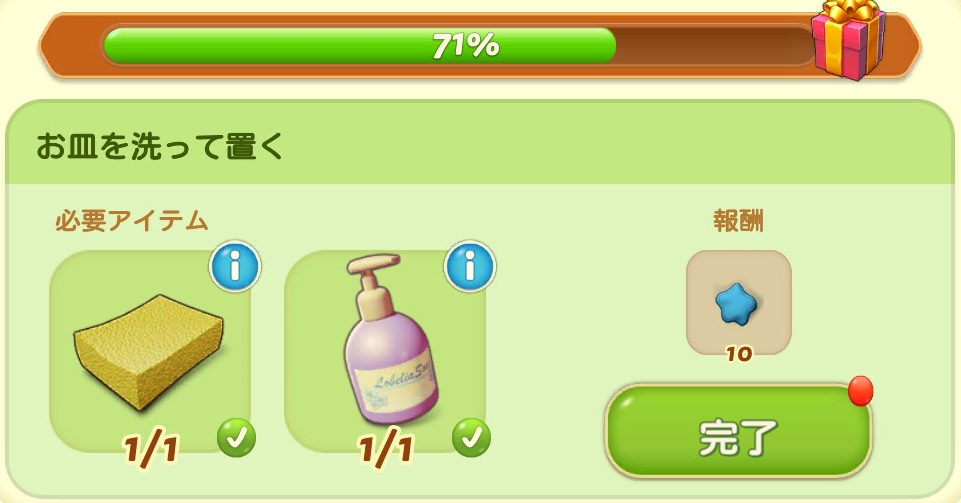This screenshot has height=503, width=961.
Task: Tap the reward amount 10 under the star
Action: (x=739, y=354)
